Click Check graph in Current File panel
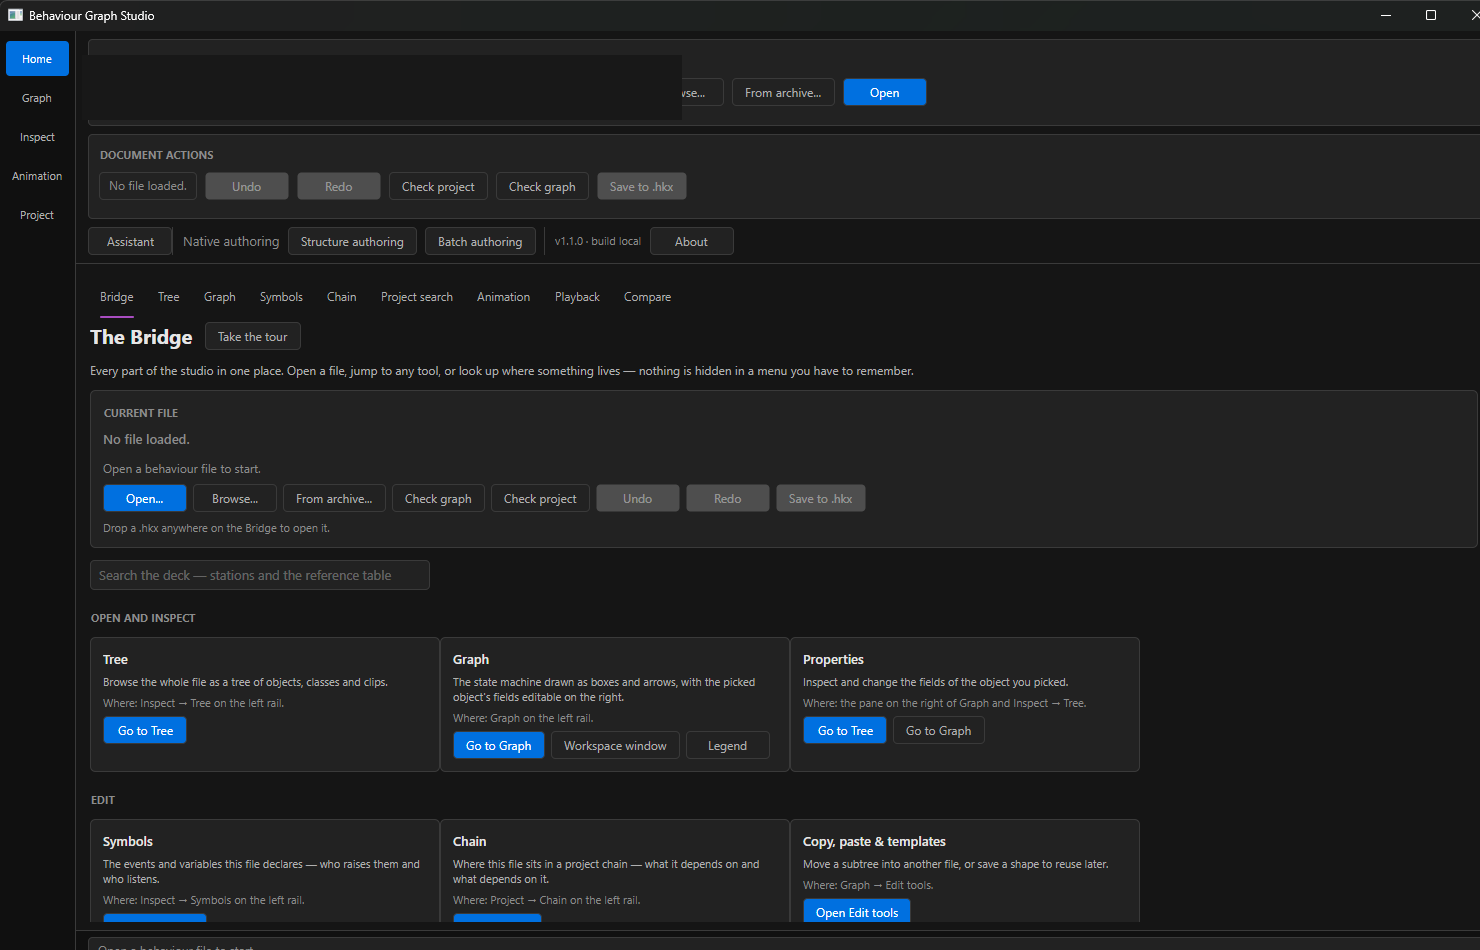This screenshot has width=1480, height=950. [x=438, y=499]
